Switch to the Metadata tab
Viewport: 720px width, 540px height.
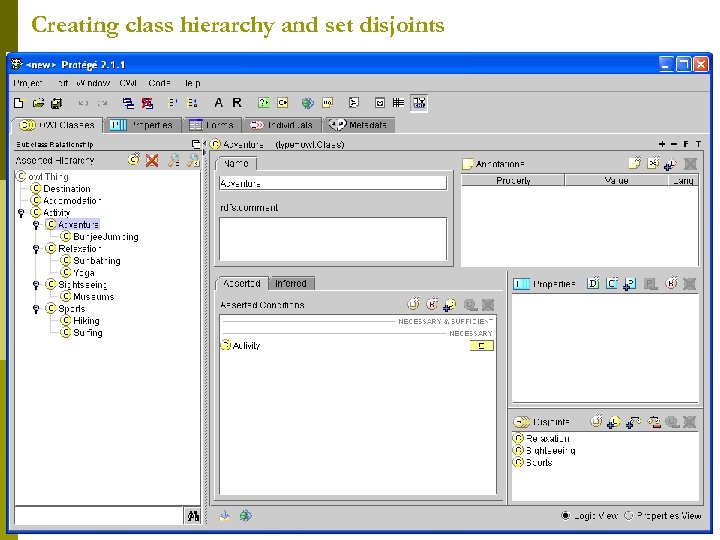click(x=359, y=125)
